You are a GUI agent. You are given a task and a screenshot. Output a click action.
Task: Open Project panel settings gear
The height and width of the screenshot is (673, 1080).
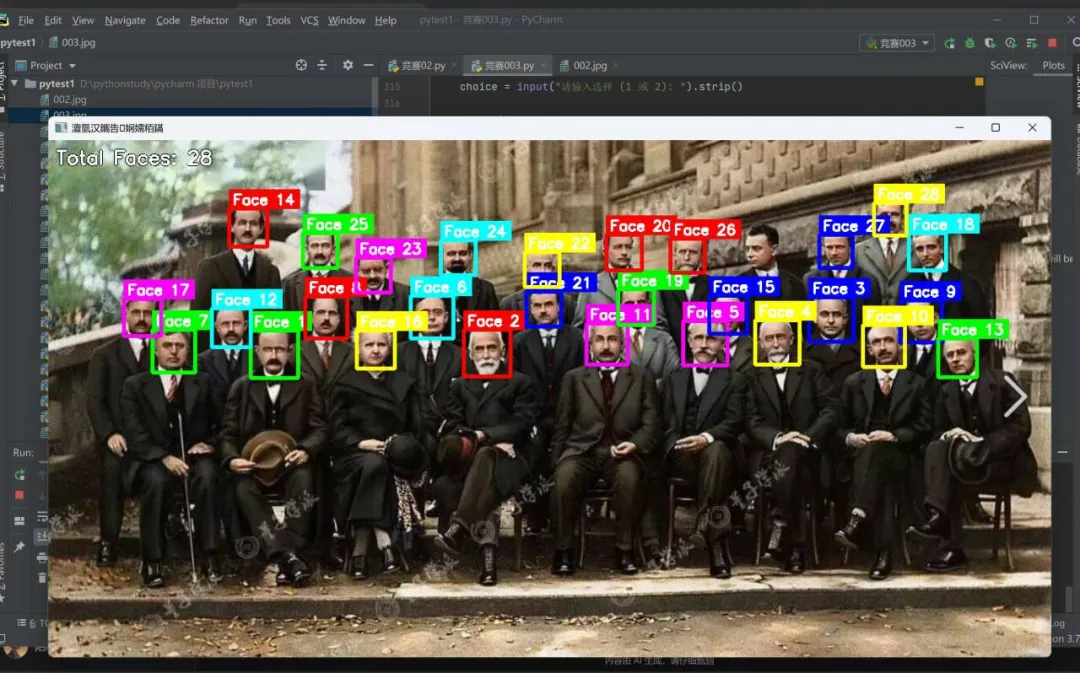point(348,65)
